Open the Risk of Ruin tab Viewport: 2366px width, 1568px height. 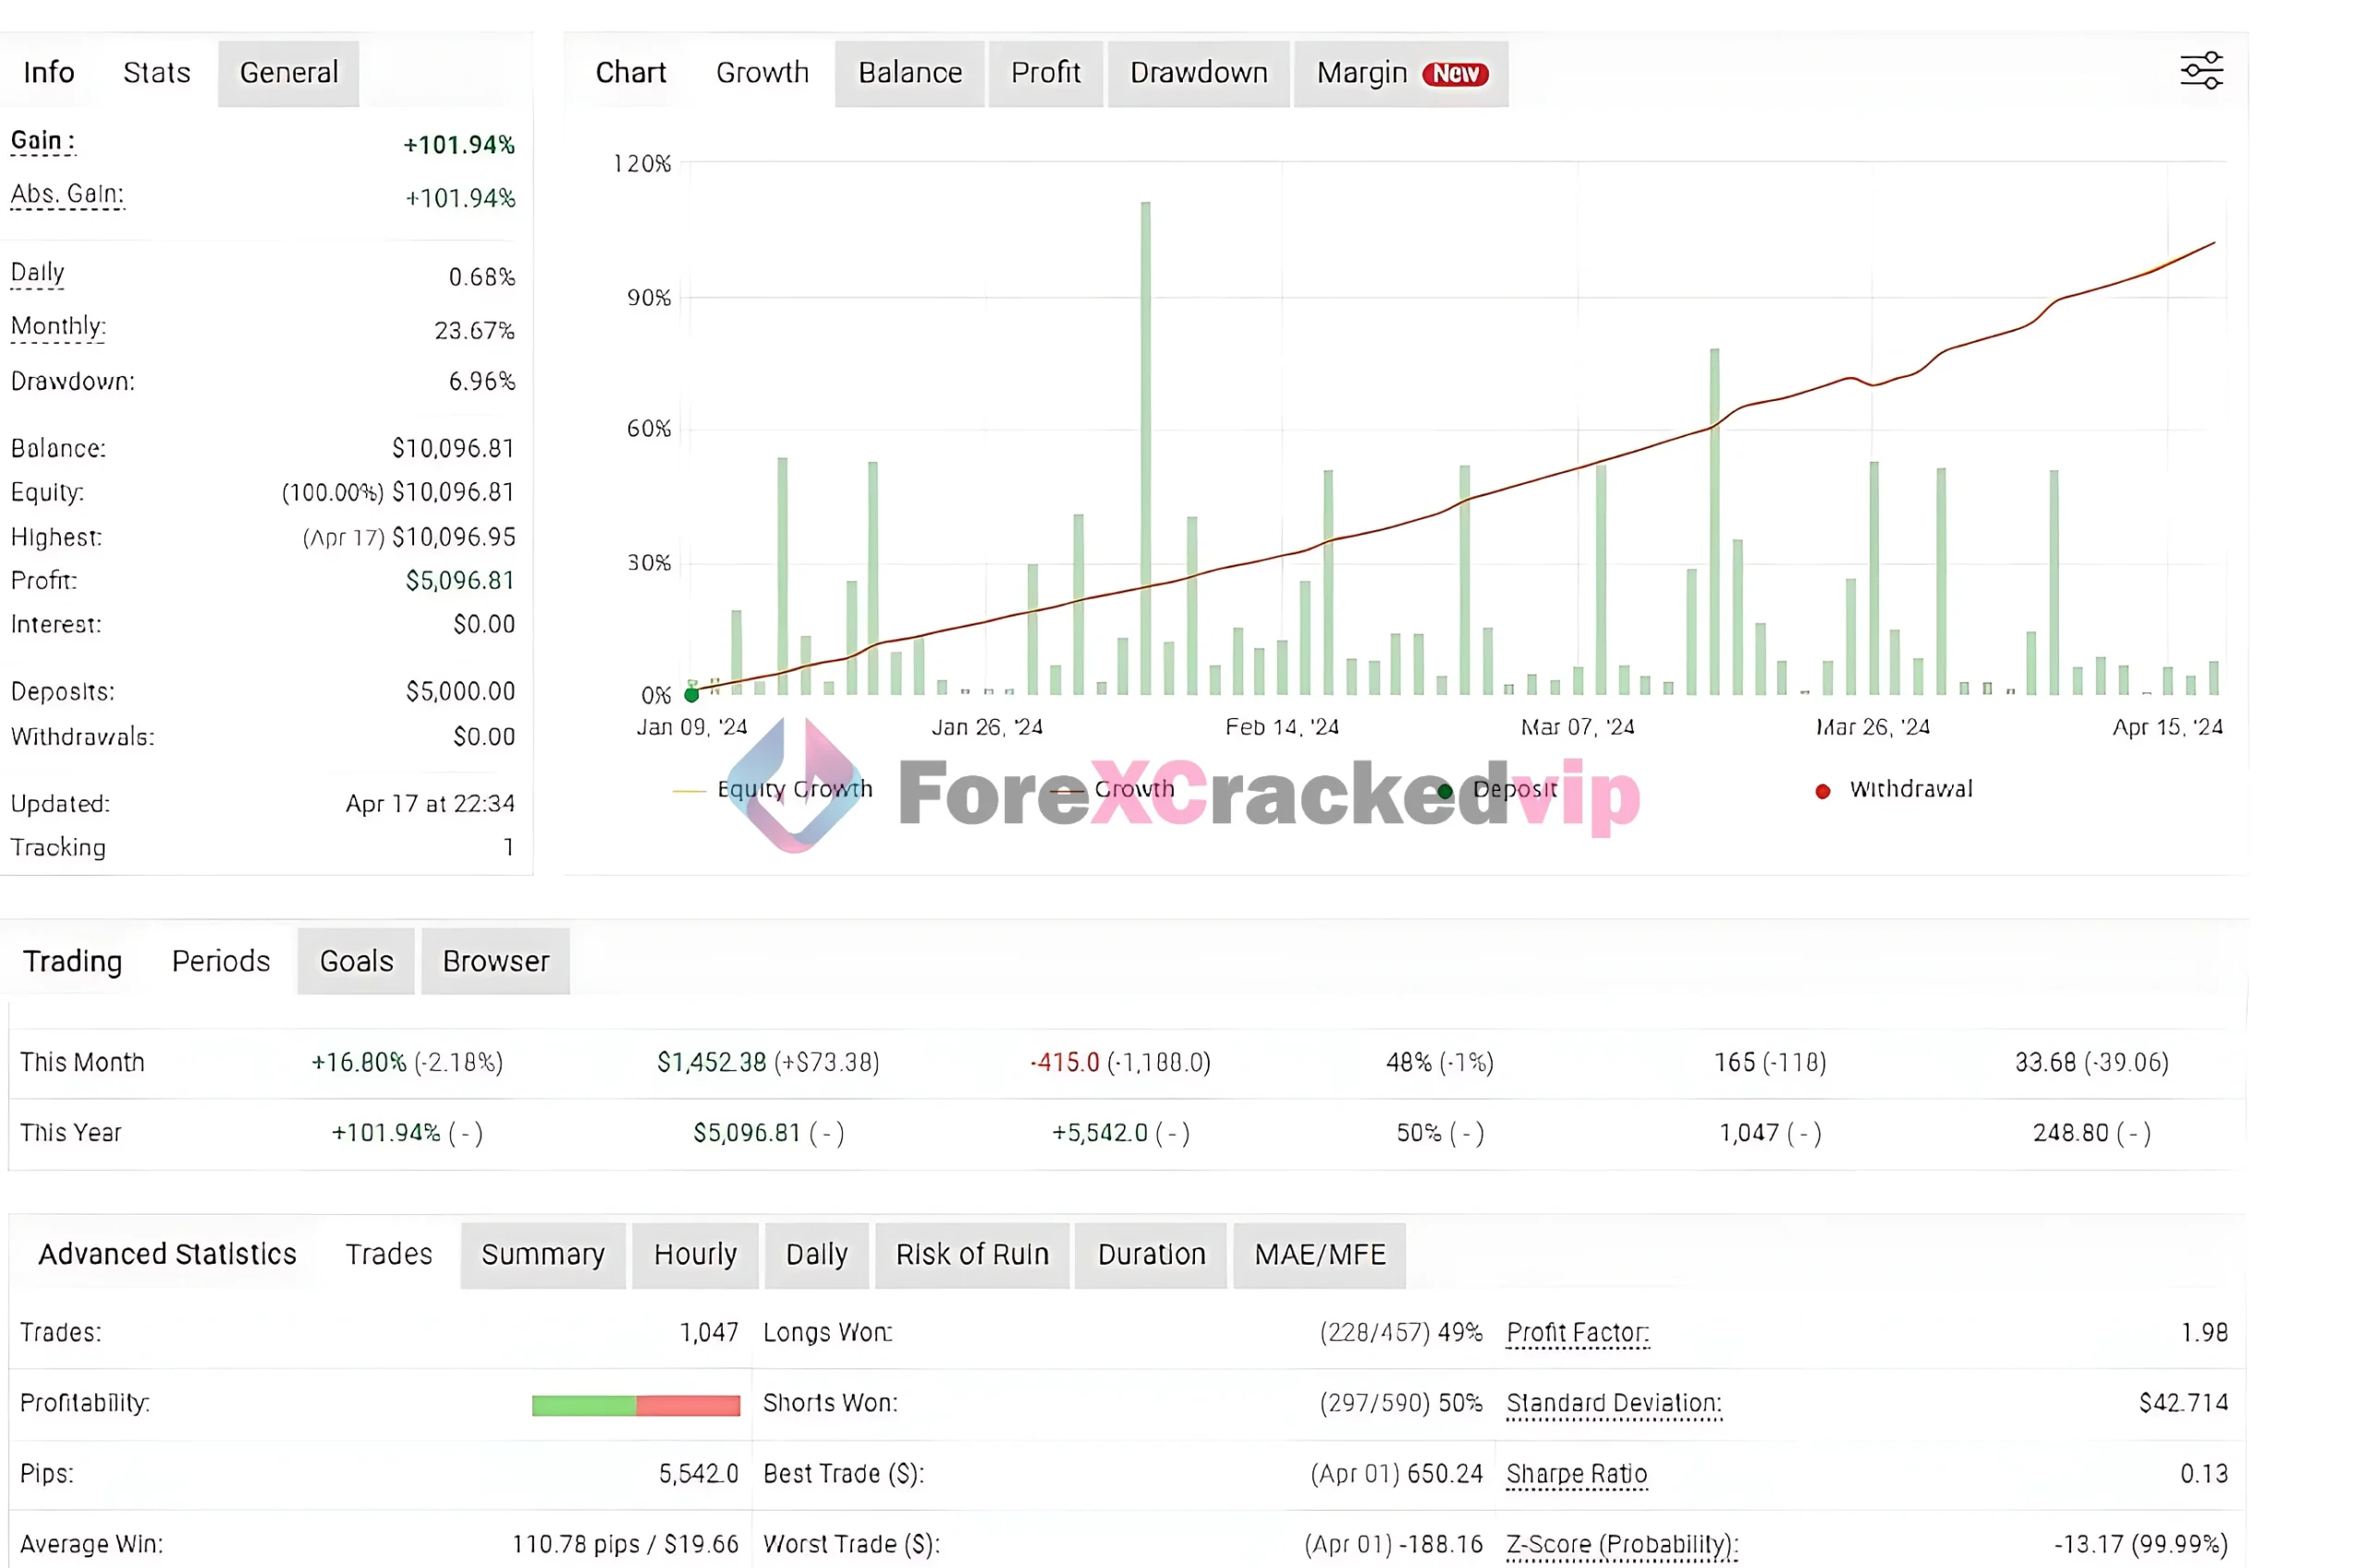pos(971,1254)
